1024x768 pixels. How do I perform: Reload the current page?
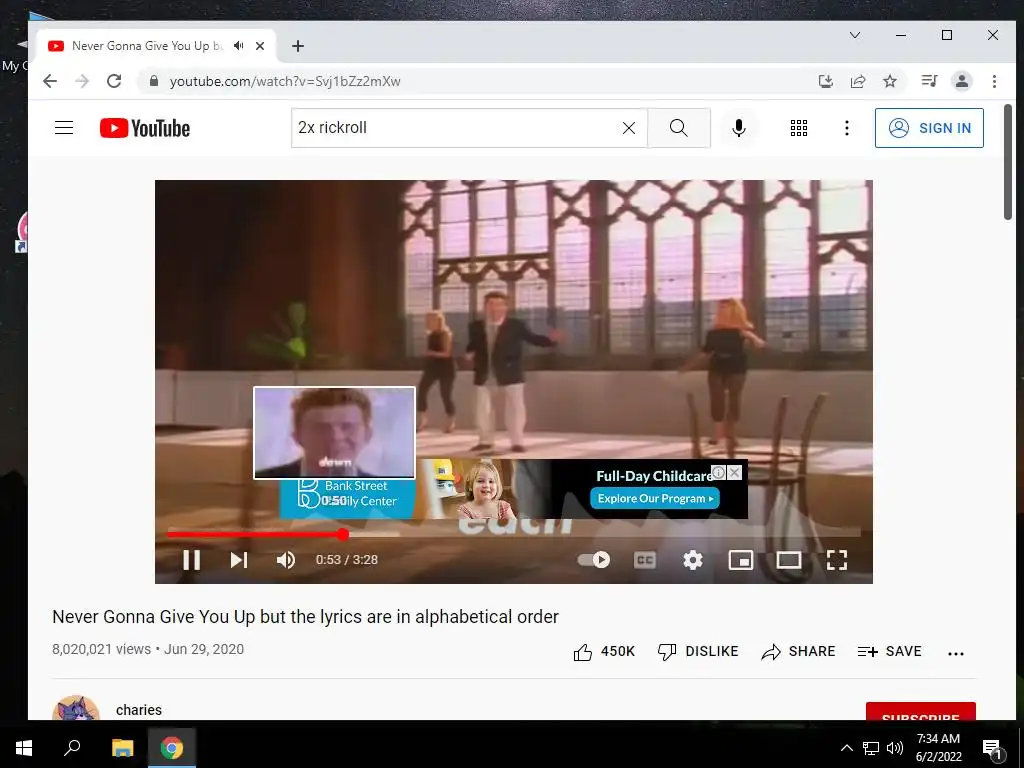tap(114, 81)
